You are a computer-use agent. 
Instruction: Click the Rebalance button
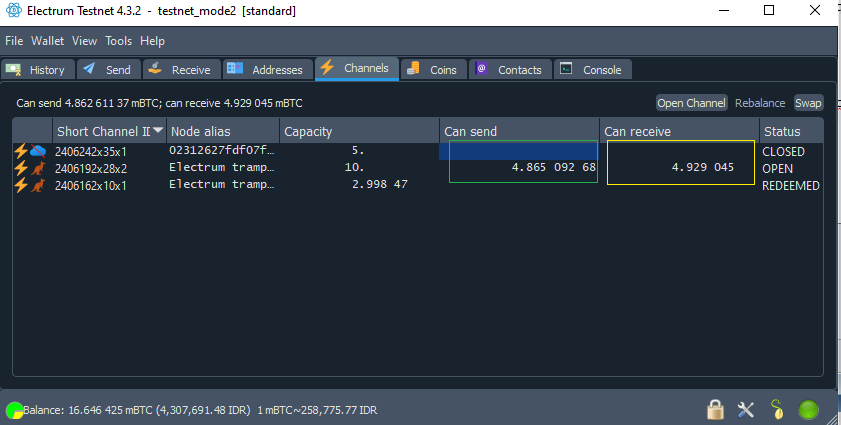coord(759,103)
